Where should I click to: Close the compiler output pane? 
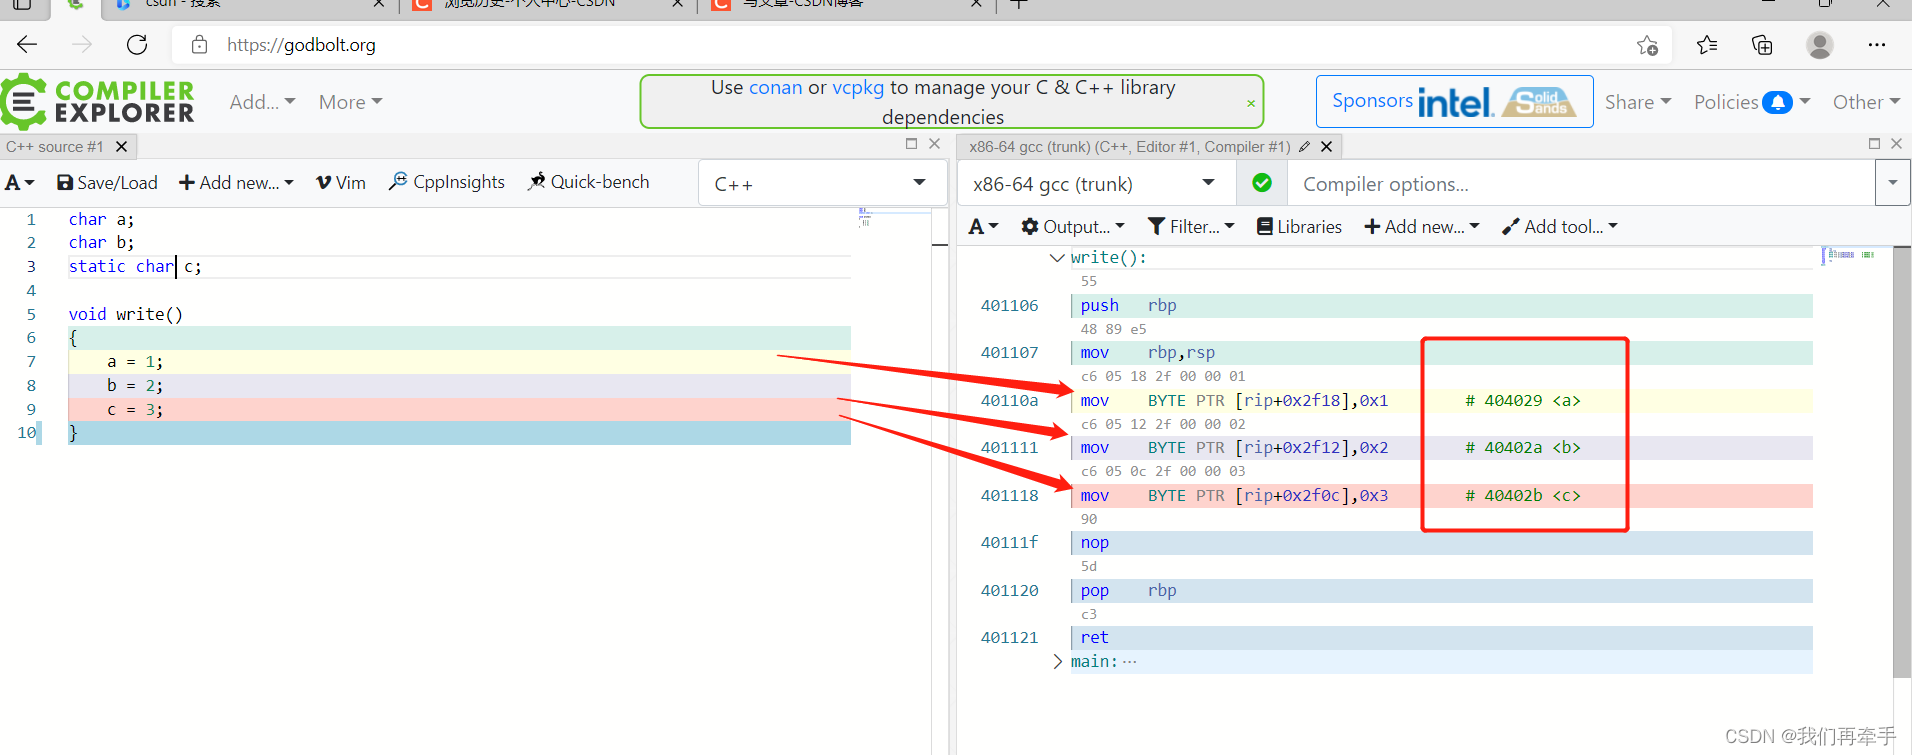tap(1896, 144)
